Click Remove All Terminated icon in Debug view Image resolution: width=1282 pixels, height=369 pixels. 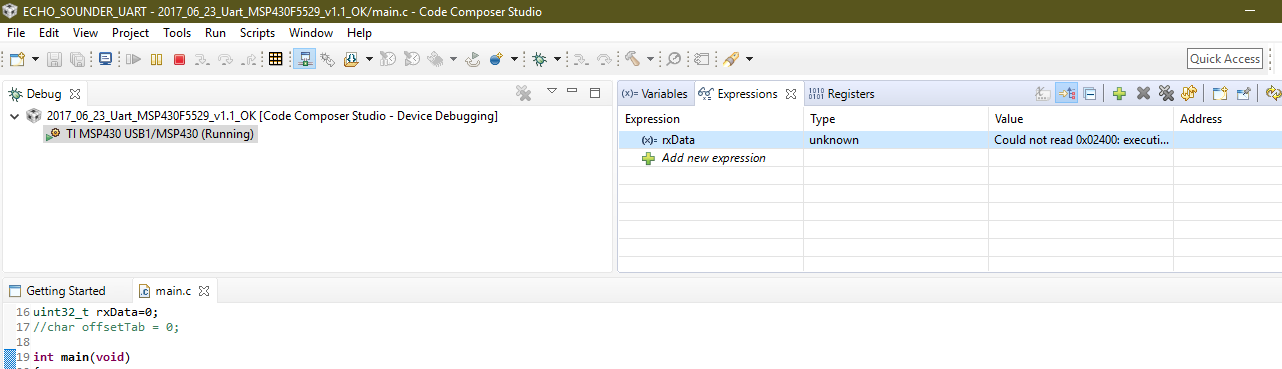coord(523,93)
